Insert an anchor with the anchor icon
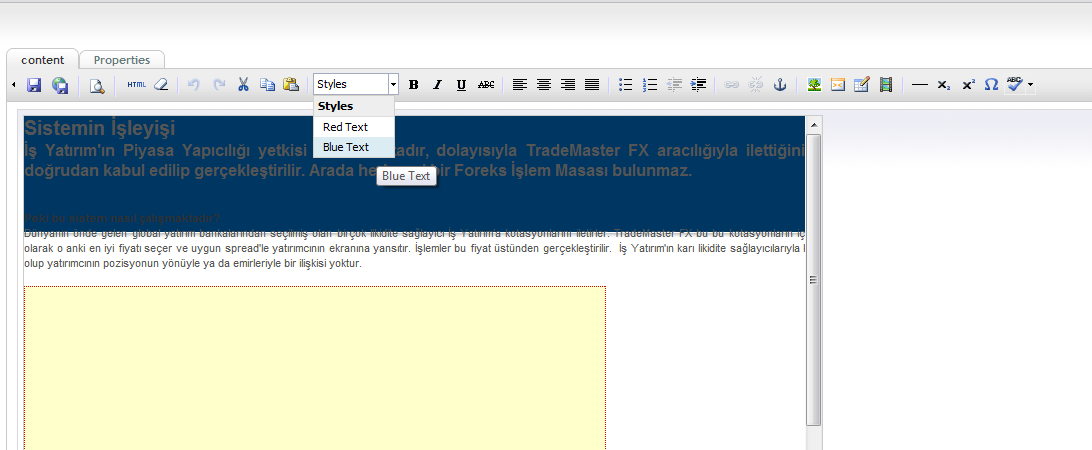Screen dimensions: 1092x450 click(x=781, y=85)
